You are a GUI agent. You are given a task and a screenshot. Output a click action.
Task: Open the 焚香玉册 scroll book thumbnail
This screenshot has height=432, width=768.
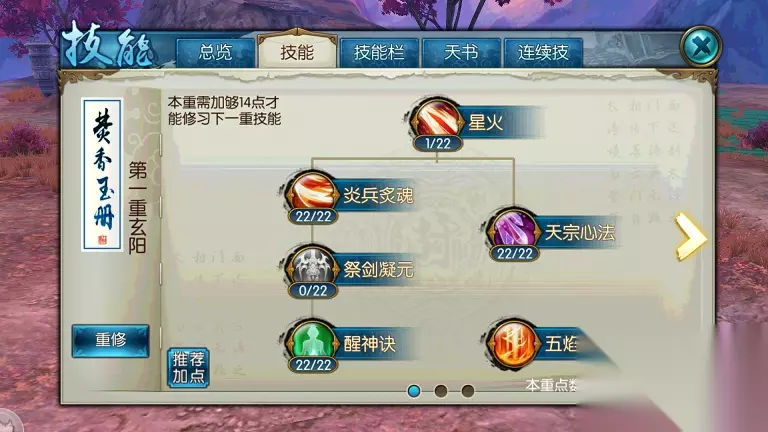102,174
